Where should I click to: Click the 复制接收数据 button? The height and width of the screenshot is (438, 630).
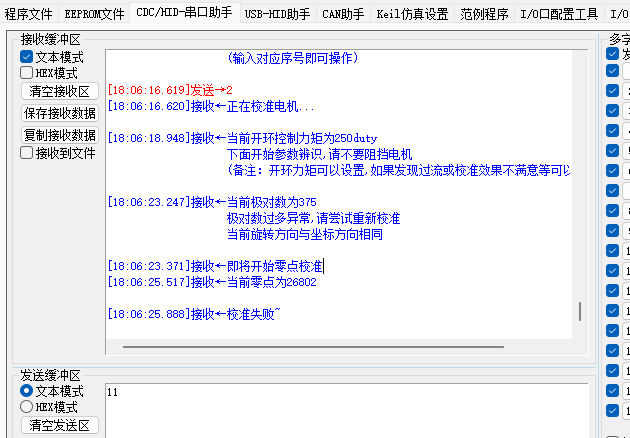point(60,135)
